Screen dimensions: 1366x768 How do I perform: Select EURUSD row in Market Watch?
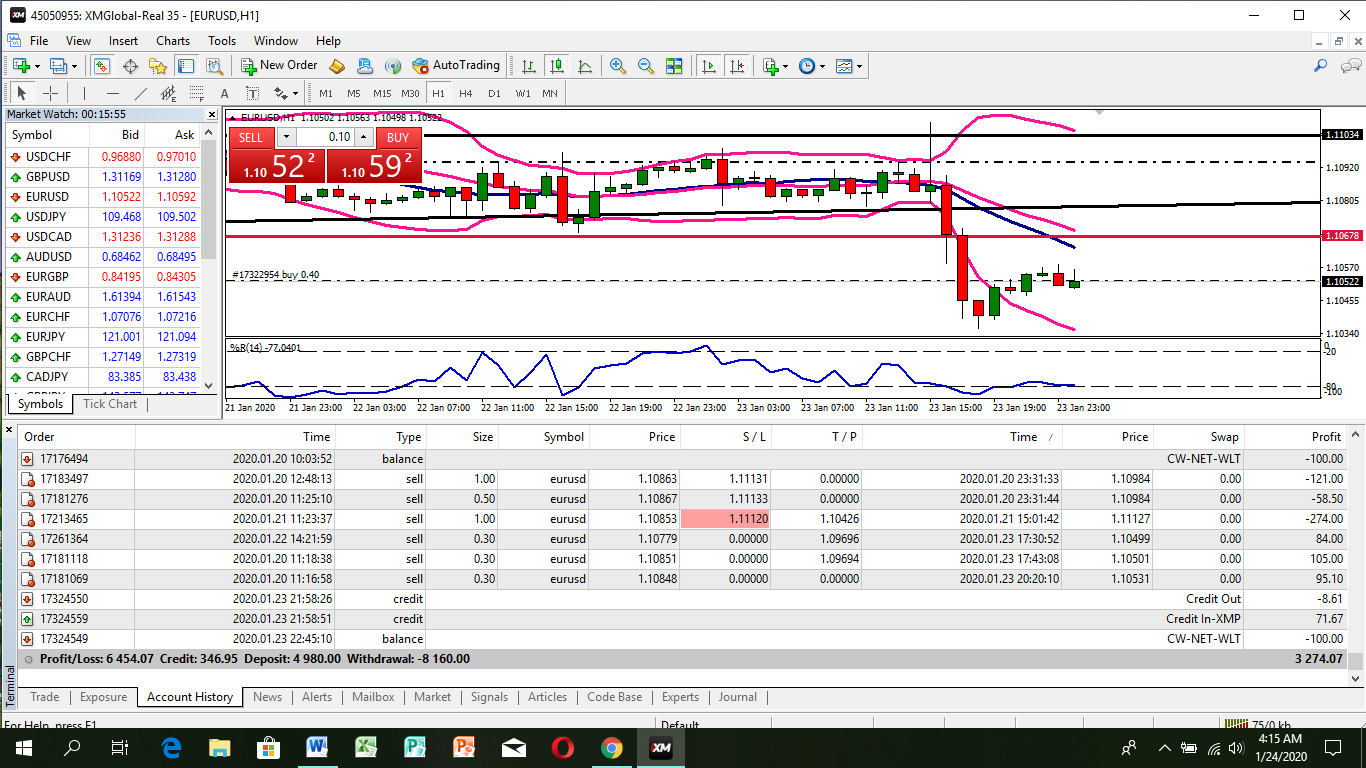[102, 197]
